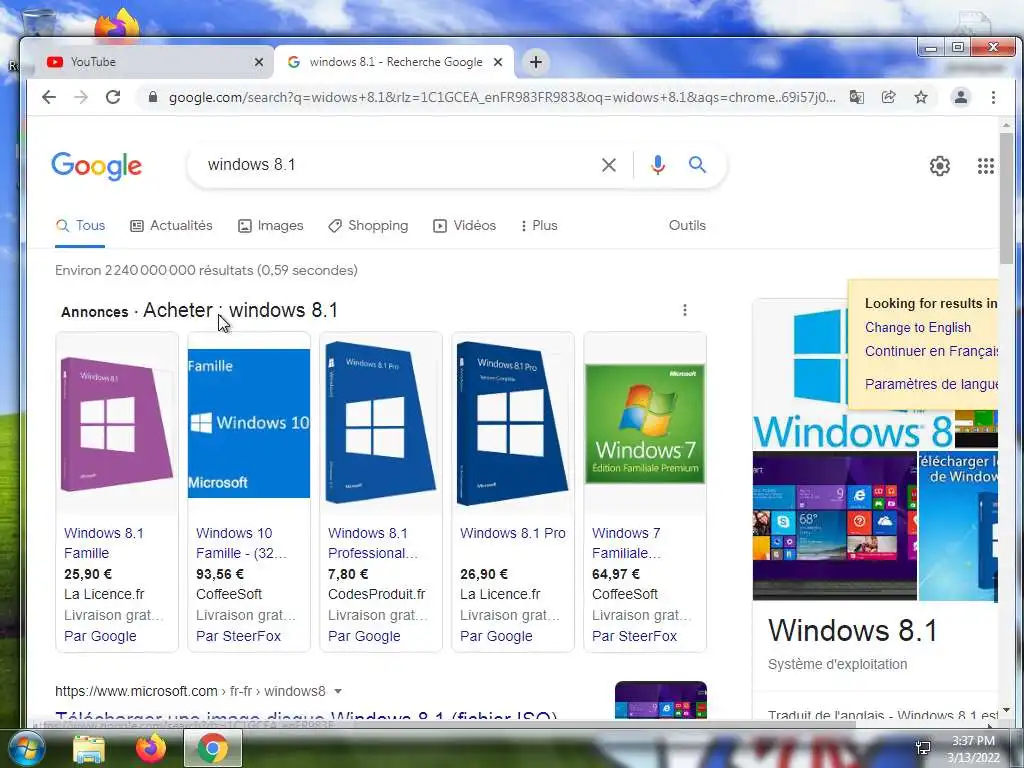This screenshot has height=768, width=1024.
Task: Click the 25,90 € price text
Action: pos(88,574)
